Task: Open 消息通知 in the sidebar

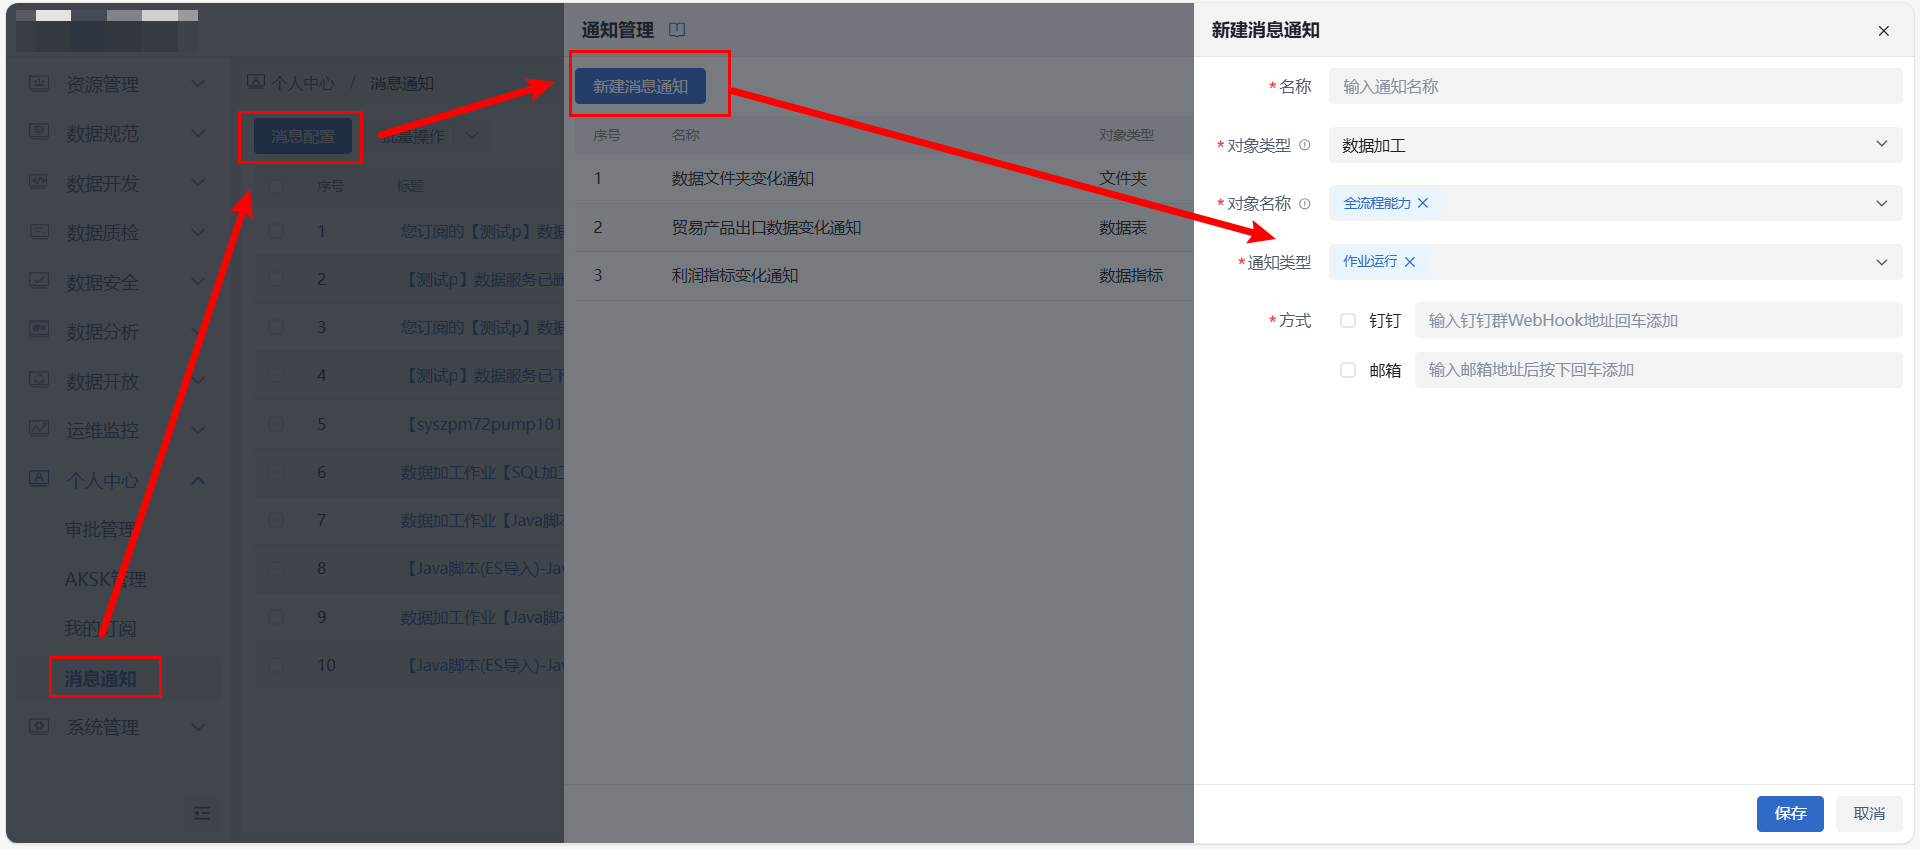Action: [101, 678]
